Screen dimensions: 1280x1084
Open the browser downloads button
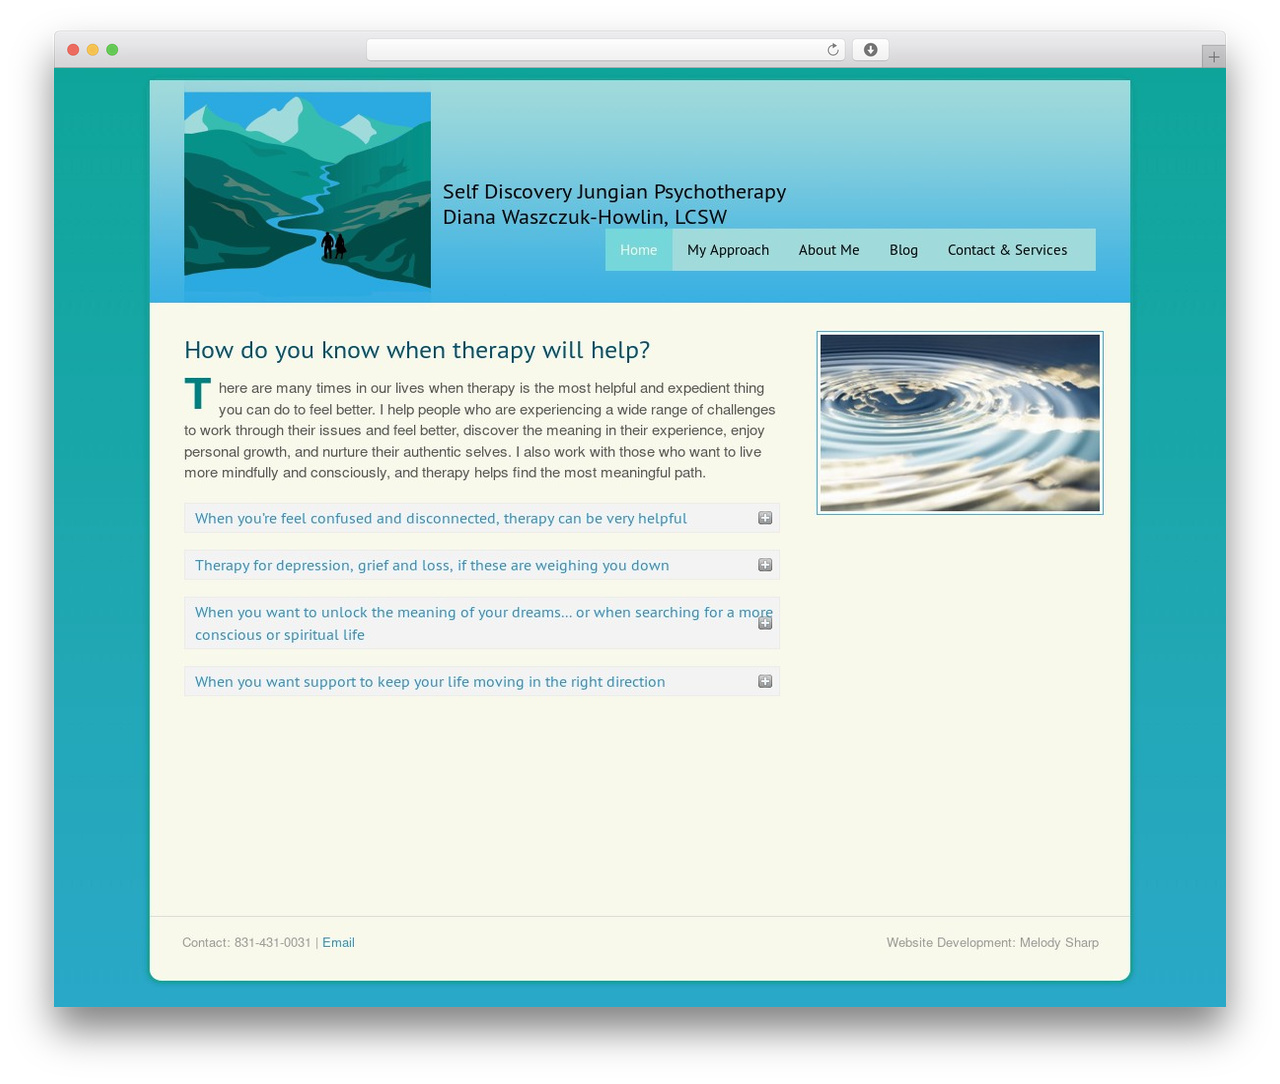click(x=870, y=50)
